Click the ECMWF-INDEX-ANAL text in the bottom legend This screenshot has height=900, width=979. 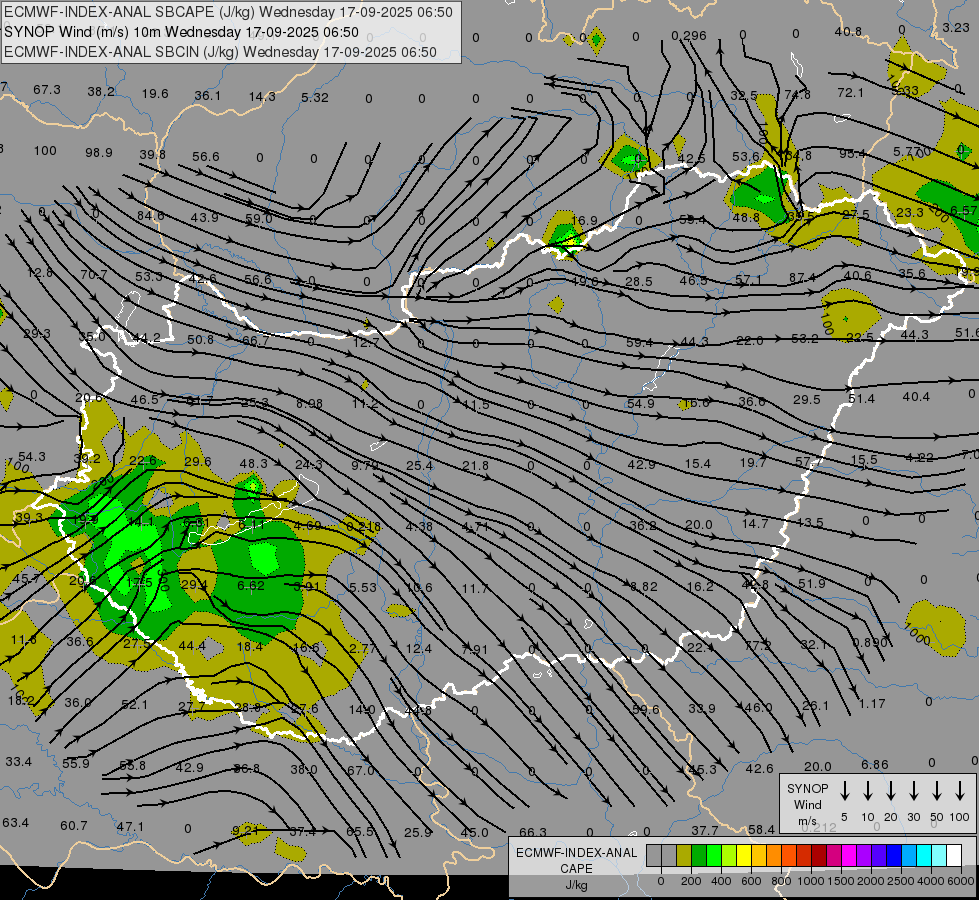click(576, 853)
